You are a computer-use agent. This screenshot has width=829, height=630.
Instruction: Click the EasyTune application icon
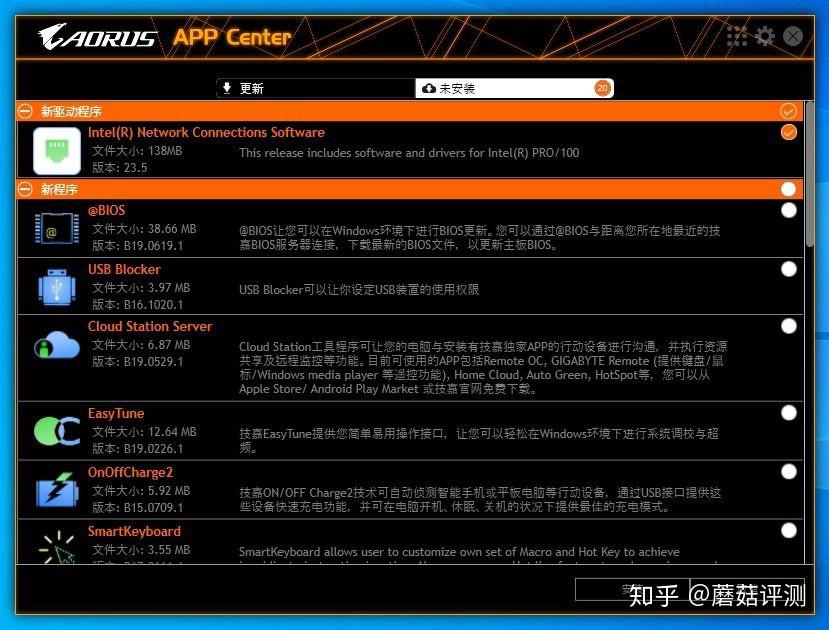pos(56,432)
